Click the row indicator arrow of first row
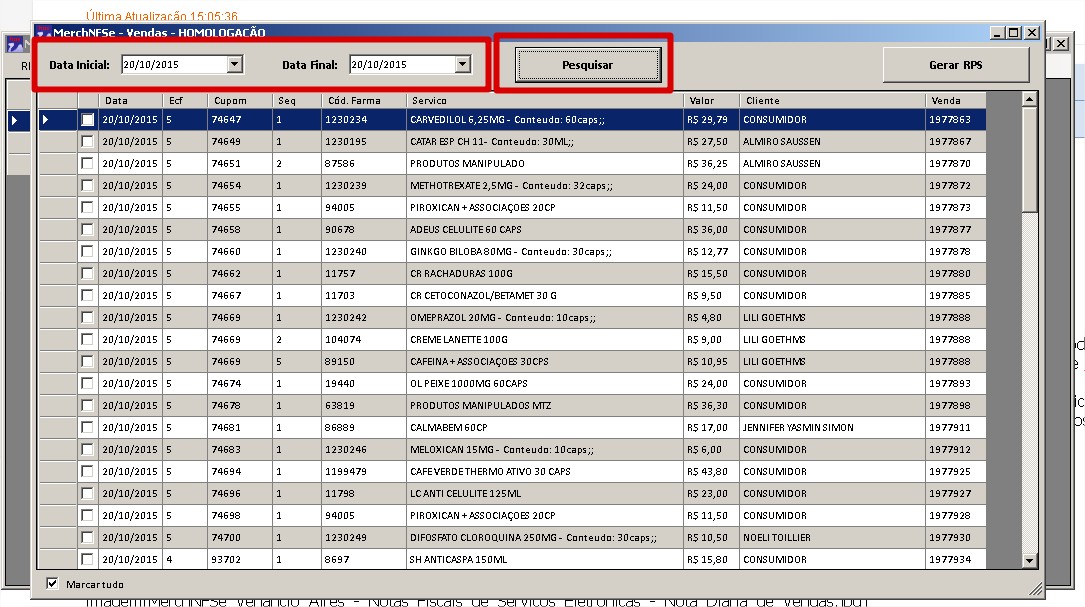This screenshot has width=1085, height=607. (47, 120)
